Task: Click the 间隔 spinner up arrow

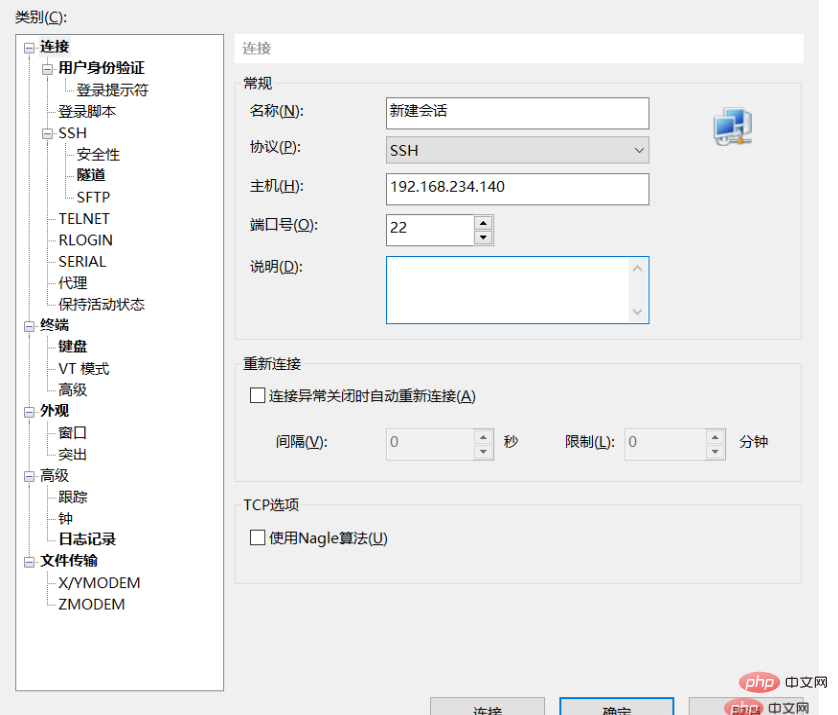Action: coord(483,437)
